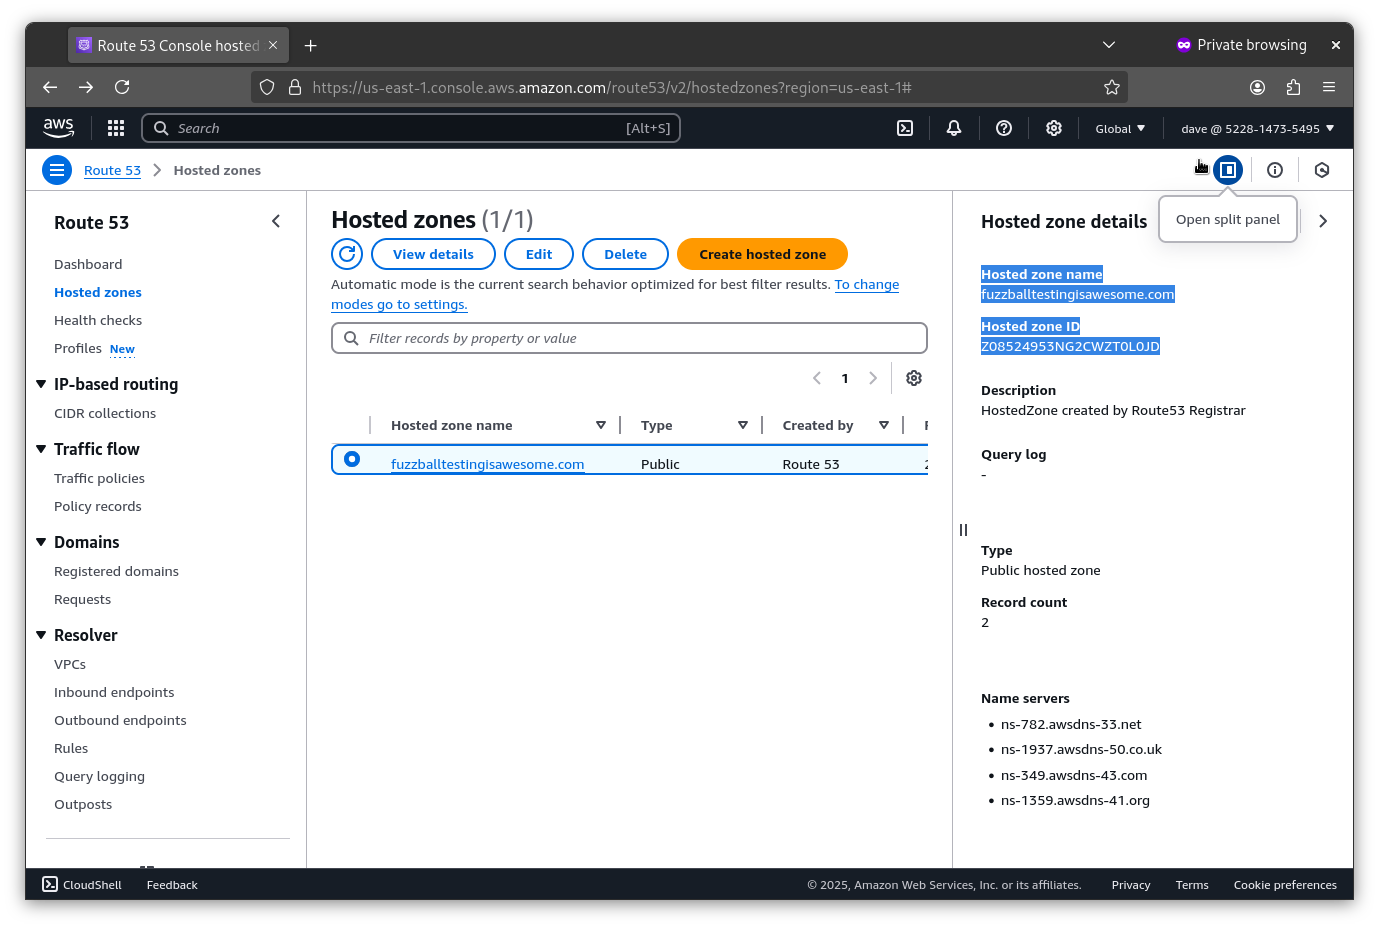Open a new browser tab
Image resolution: width=1379 pixels, height=928 pixels.
click(311, 45)
